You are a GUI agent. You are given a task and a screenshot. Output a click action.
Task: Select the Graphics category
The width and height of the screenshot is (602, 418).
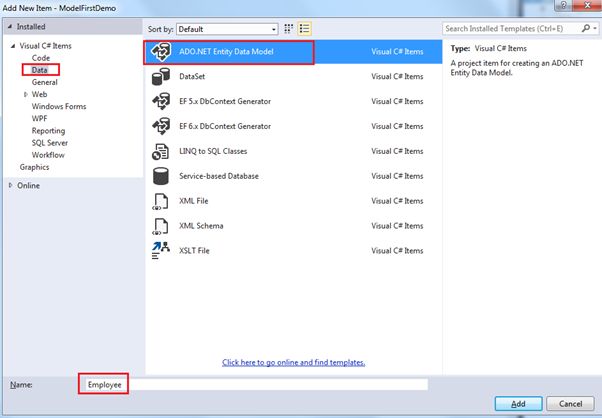(34, 167)
